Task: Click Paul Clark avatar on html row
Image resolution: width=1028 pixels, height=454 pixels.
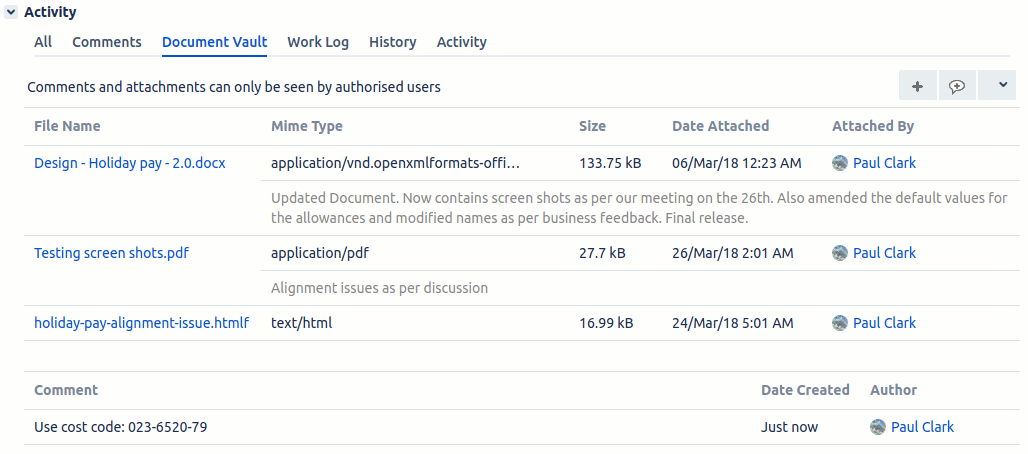Action: point(840,323)
